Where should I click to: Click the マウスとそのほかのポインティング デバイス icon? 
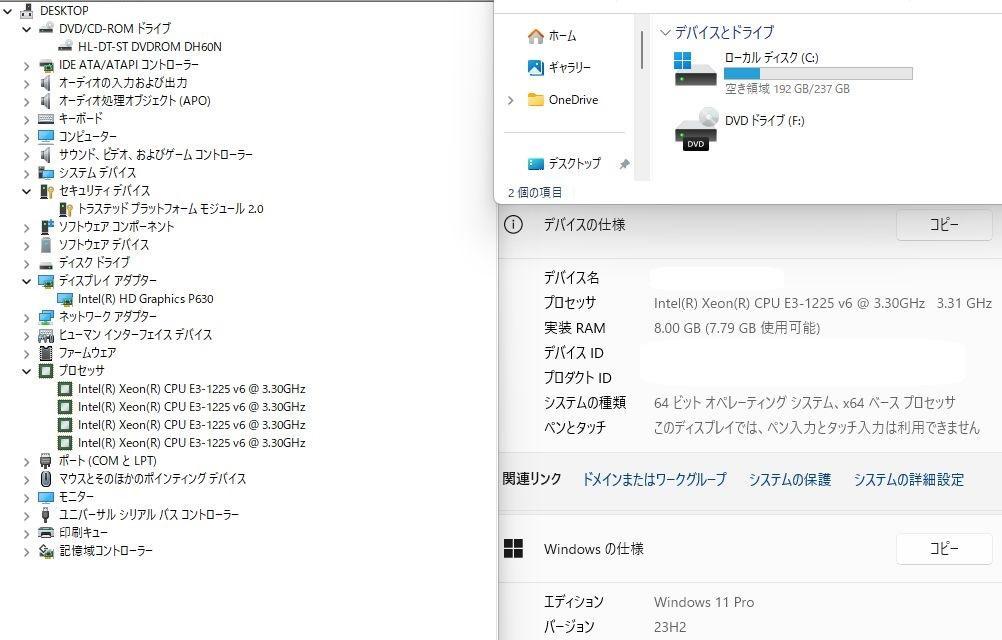[46, 478]
